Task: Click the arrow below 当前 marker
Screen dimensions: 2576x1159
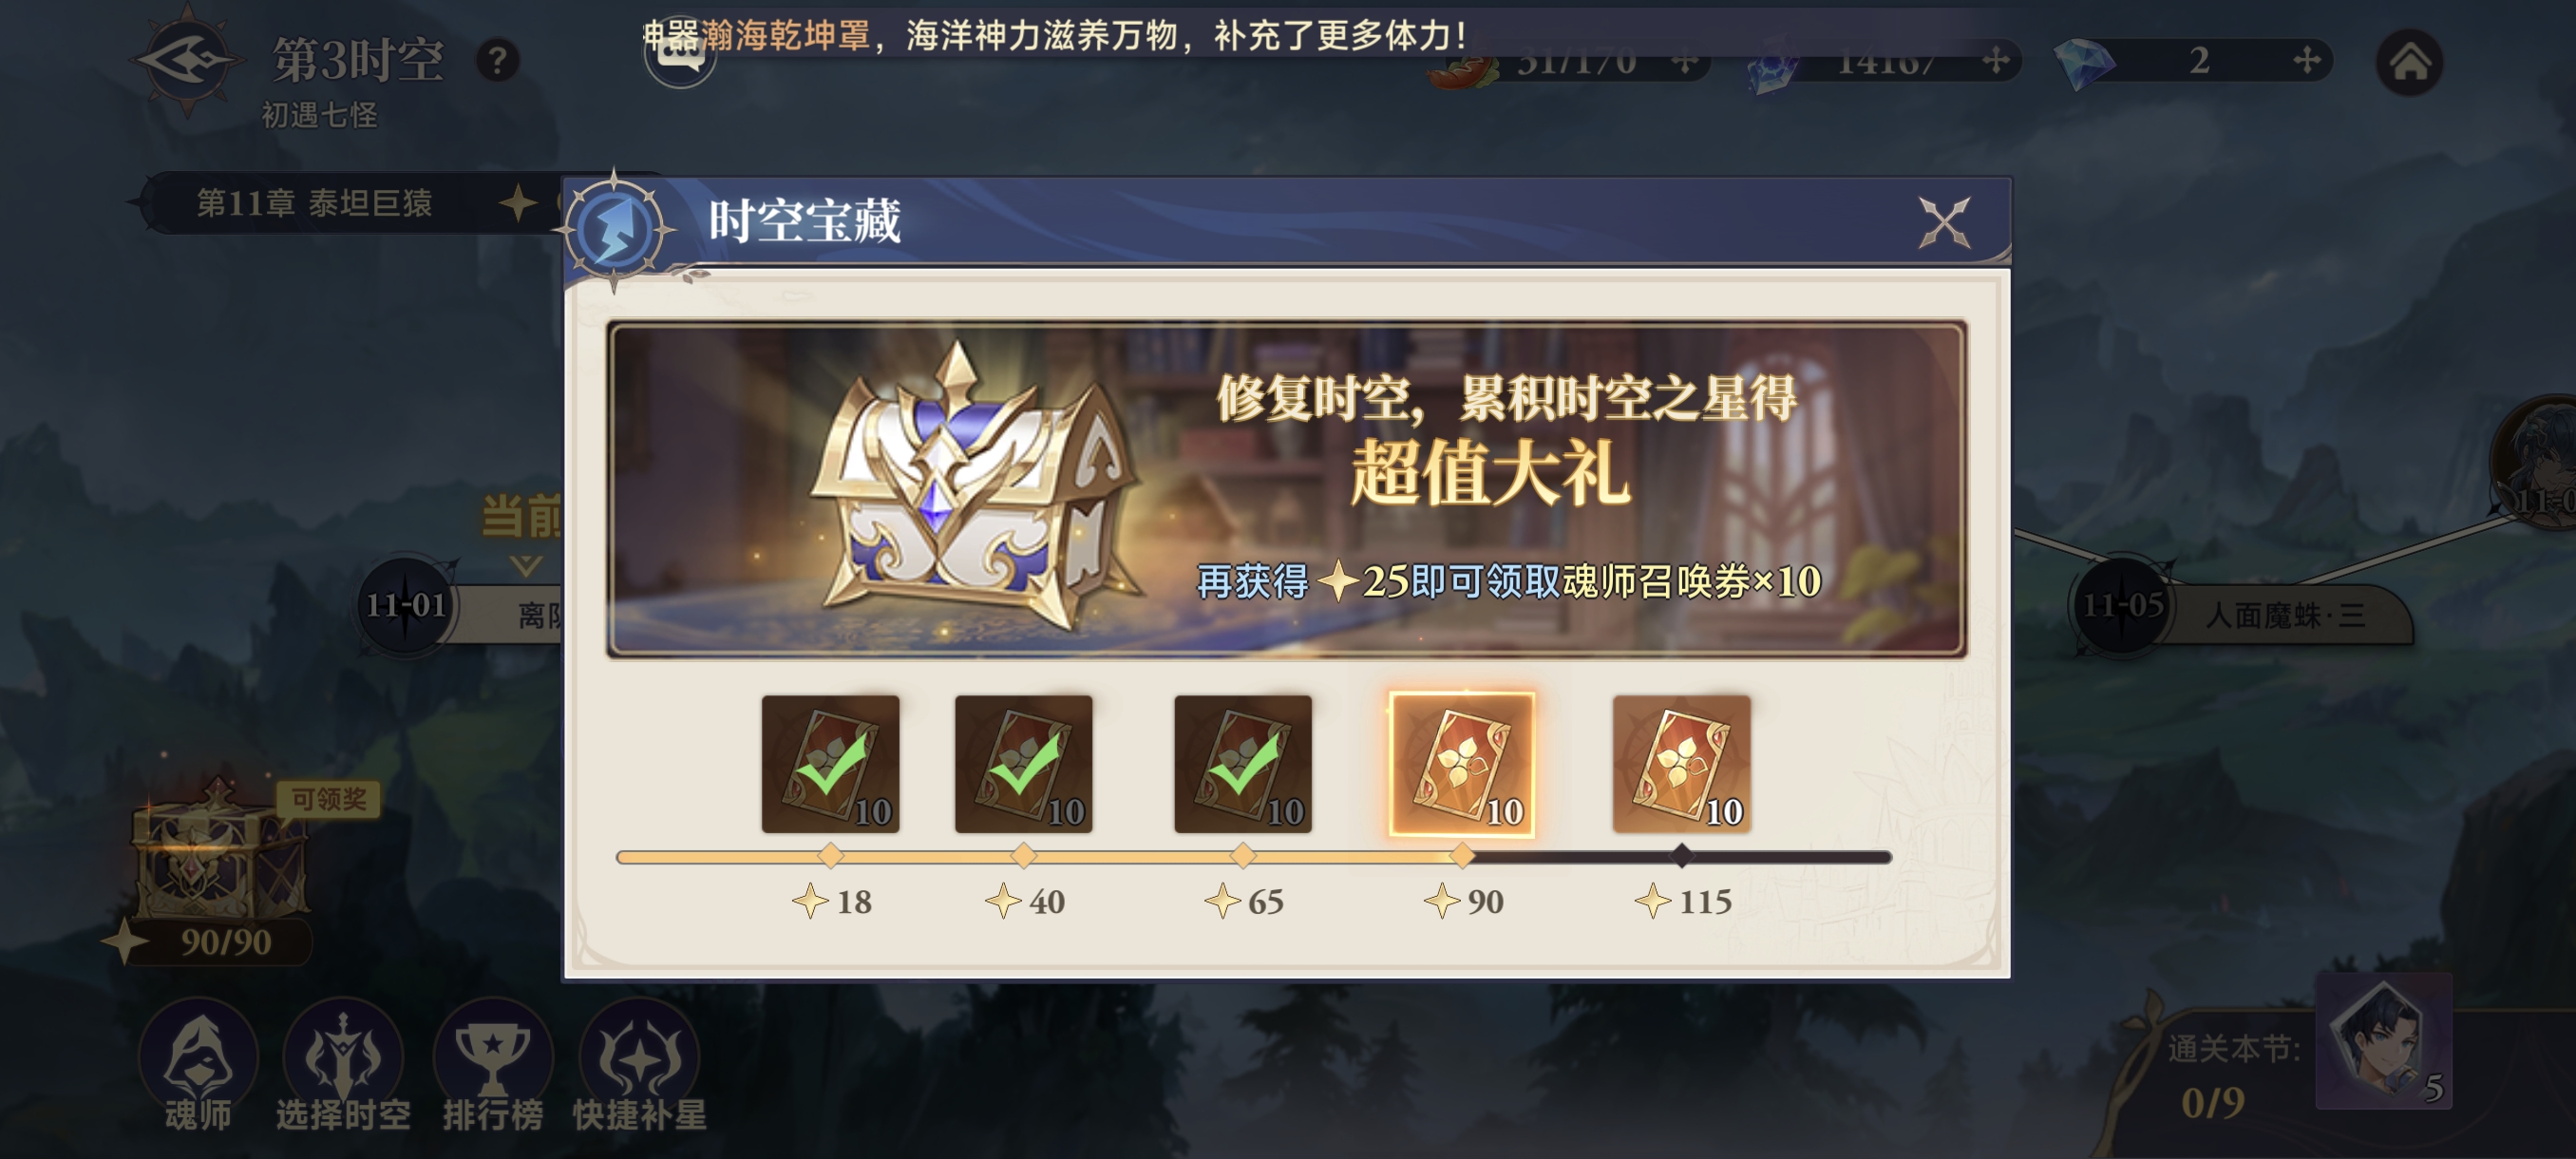Action: point(525,565)
